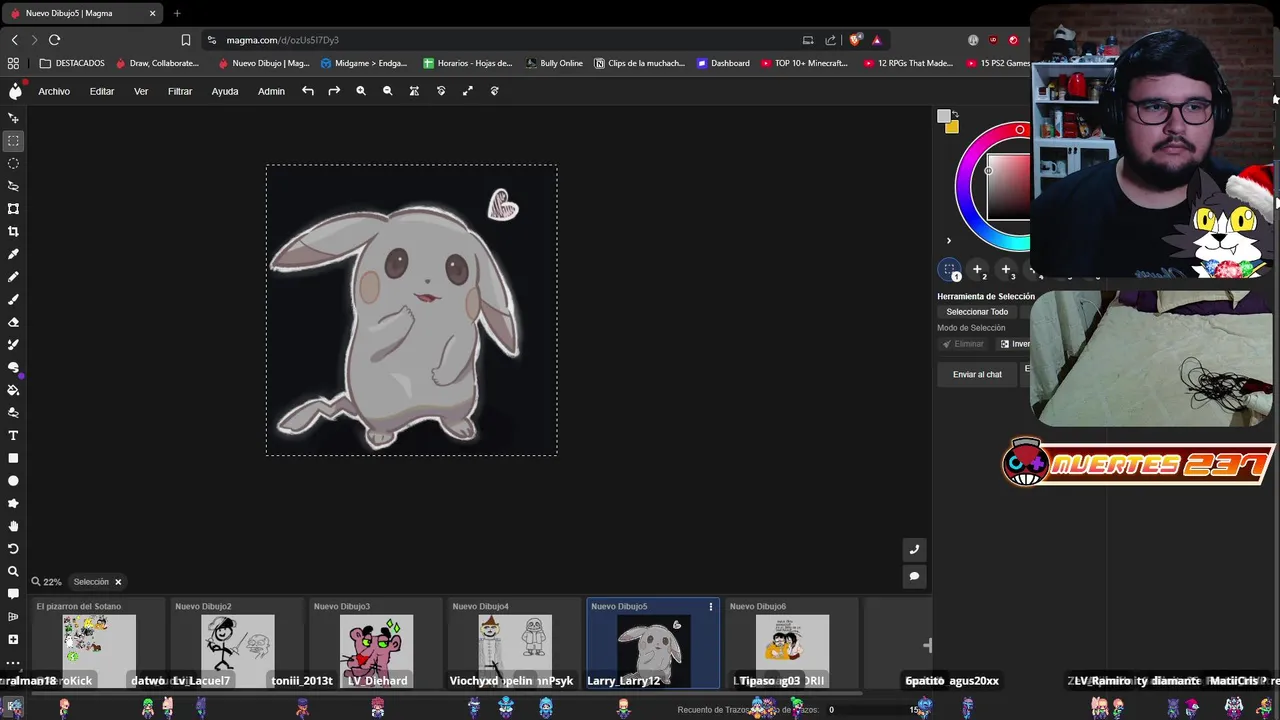This screenshot has height=720, width=1280.
Task: Choose the Paint Bucket fill tool
Action: tap(13, 390)
